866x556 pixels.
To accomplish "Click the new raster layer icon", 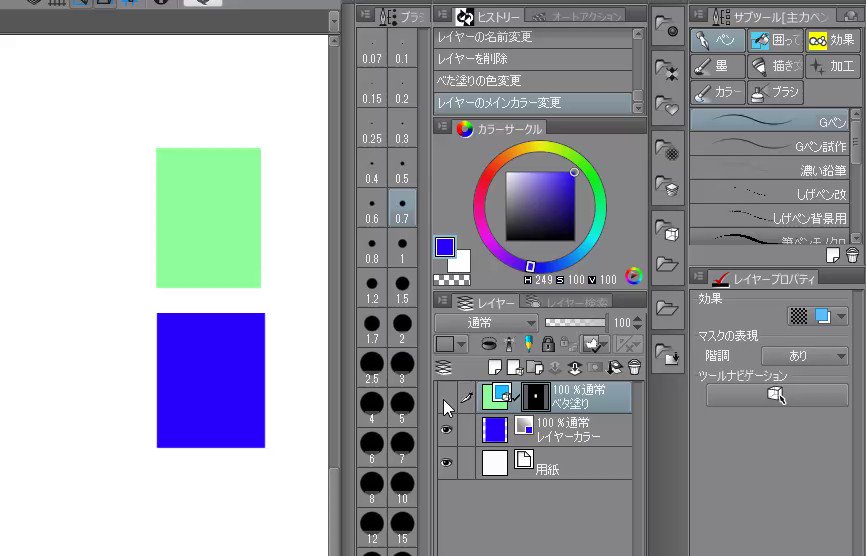I will (x=495, y=367).
